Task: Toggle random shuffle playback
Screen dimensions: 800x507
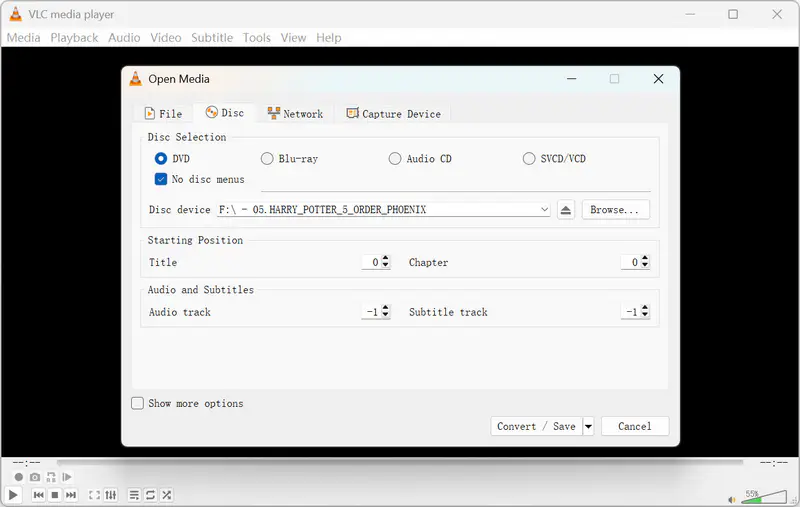Action: click(x=166, y=495)
